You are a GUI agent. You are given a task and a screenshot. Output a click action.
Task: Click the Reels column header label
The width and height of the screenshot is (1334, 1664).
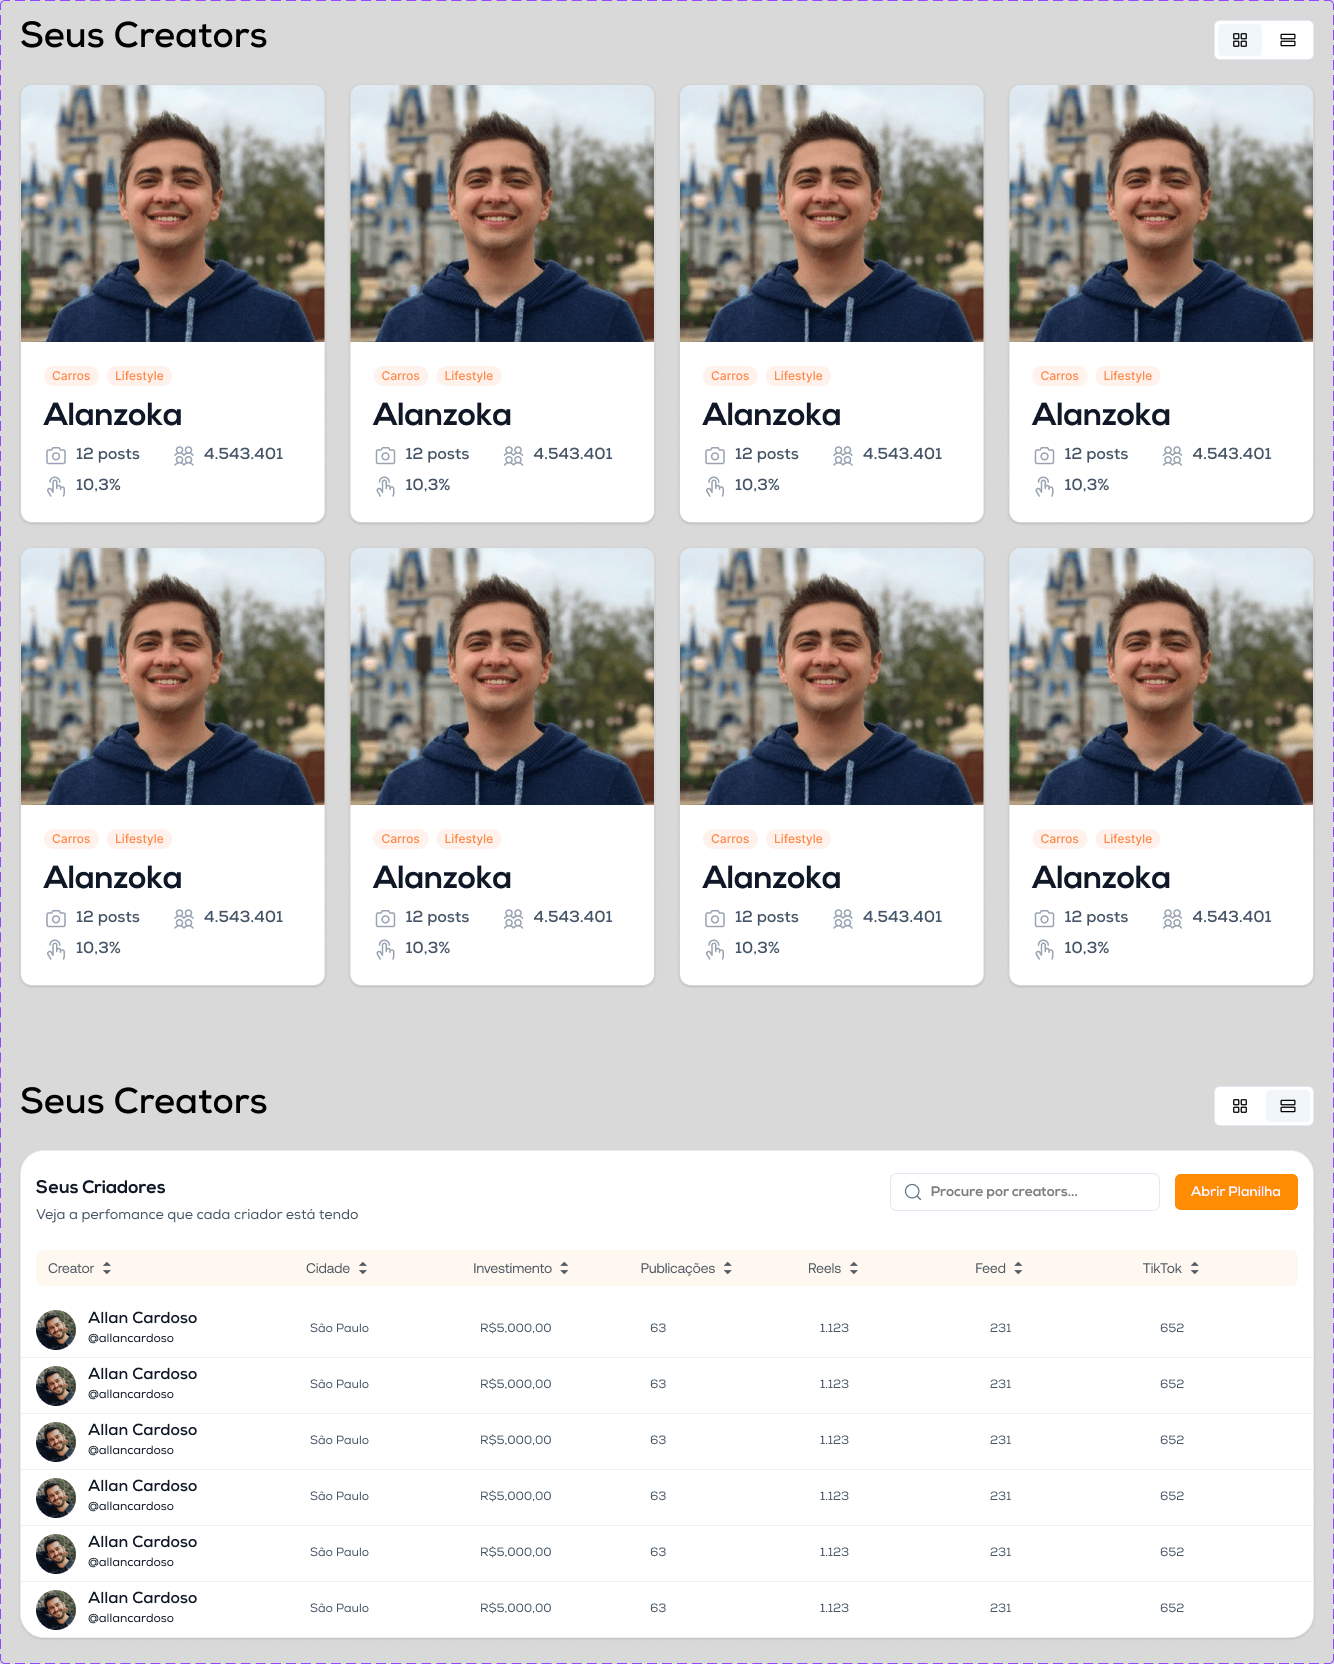824,1268
